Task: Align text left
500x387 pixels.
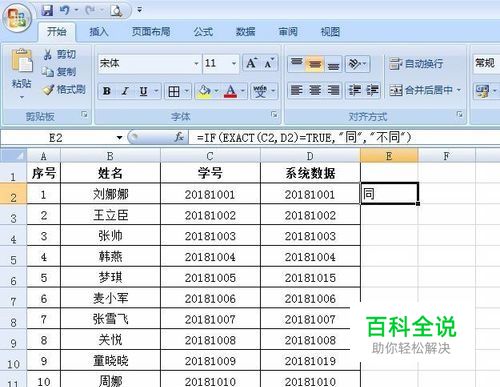Action: click(297, 90)
